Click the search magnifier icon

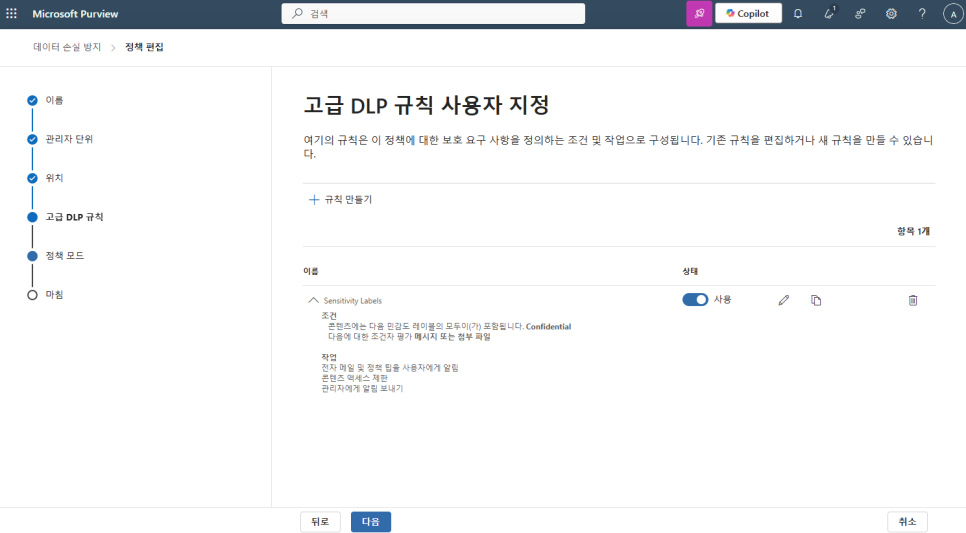coord(298,13)
